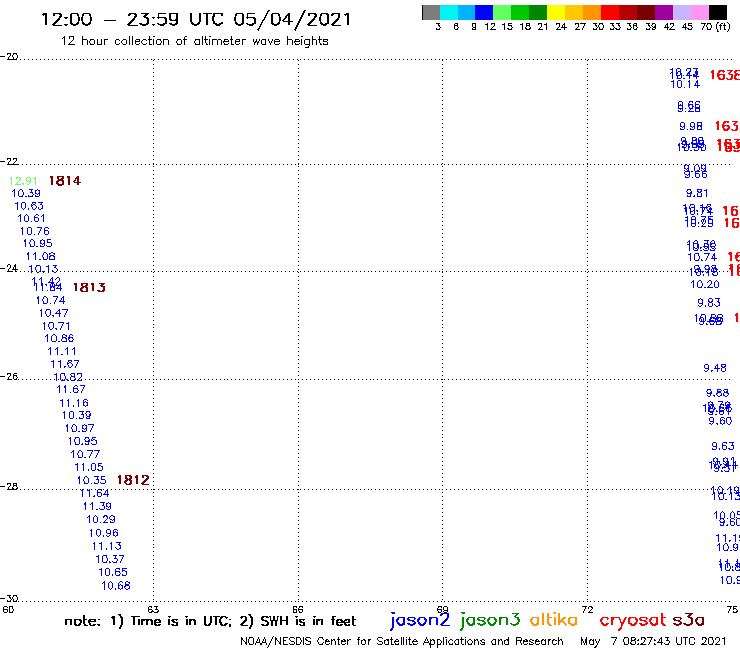This screenshot has width=740, height=650.
Task: Click the wave height value 10.77
Action: (85, 454)
